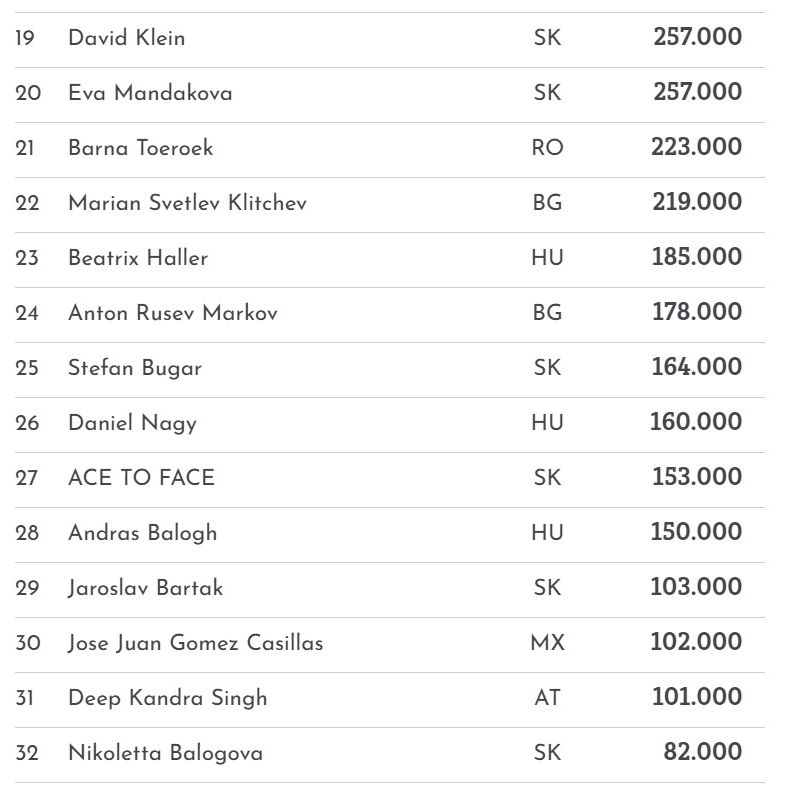The image size is (794, 785).
Task: Select Jose Juan Gomez Casillas
Action: click(195, 643)
